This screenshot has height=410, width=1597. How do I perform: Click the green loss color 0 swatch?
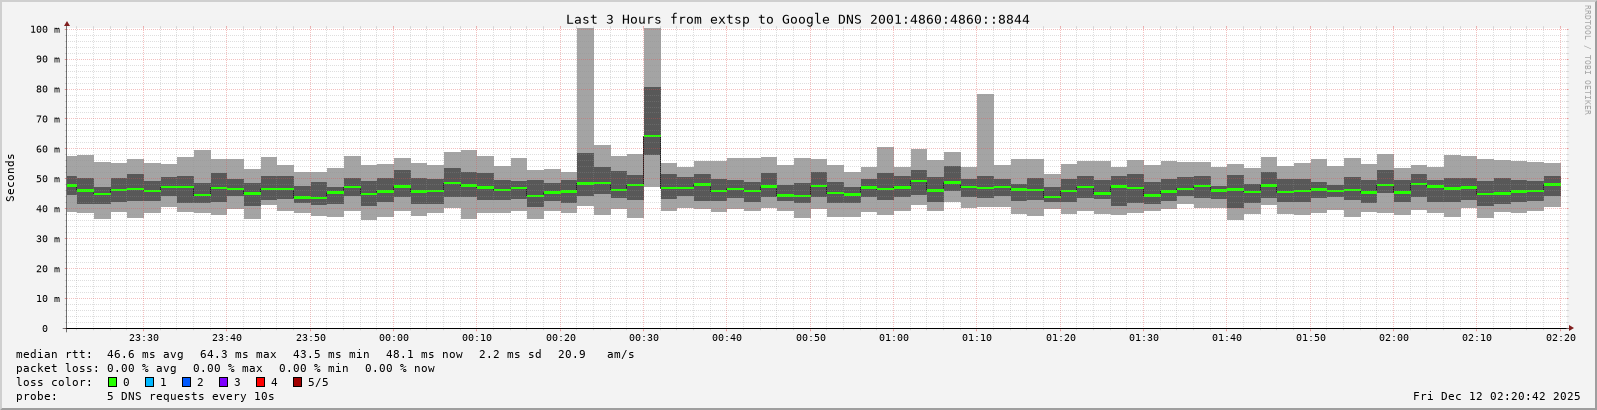(x=112, y=382)
